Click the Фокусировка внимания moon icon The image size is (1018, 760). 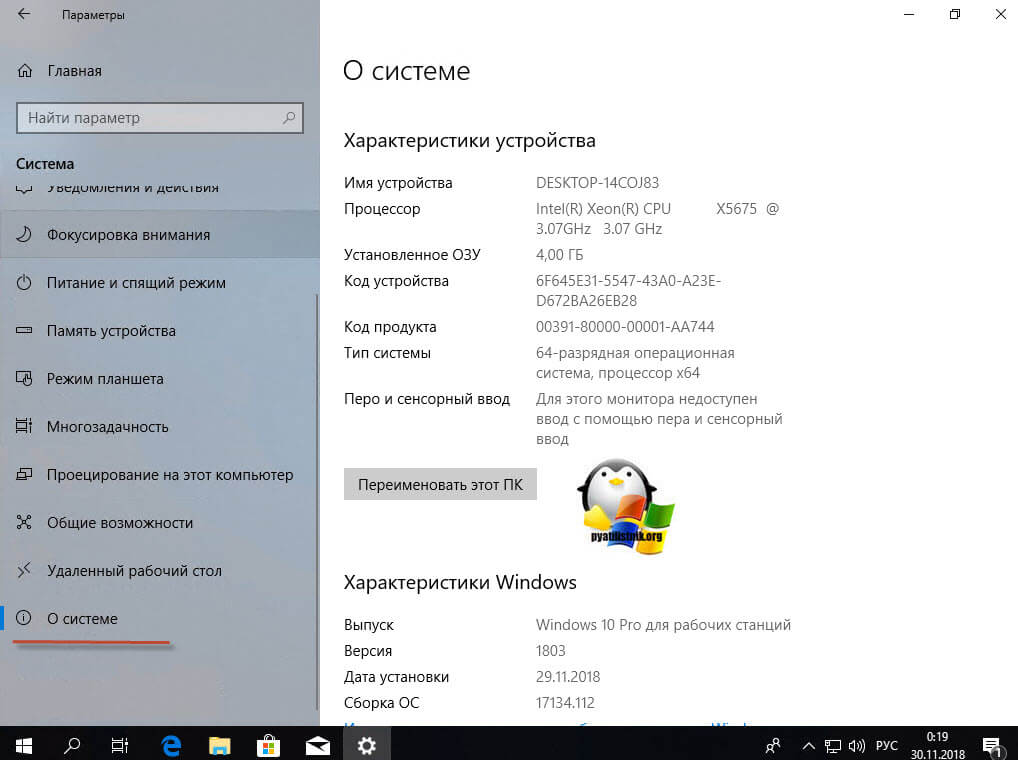tap(24, 234)
